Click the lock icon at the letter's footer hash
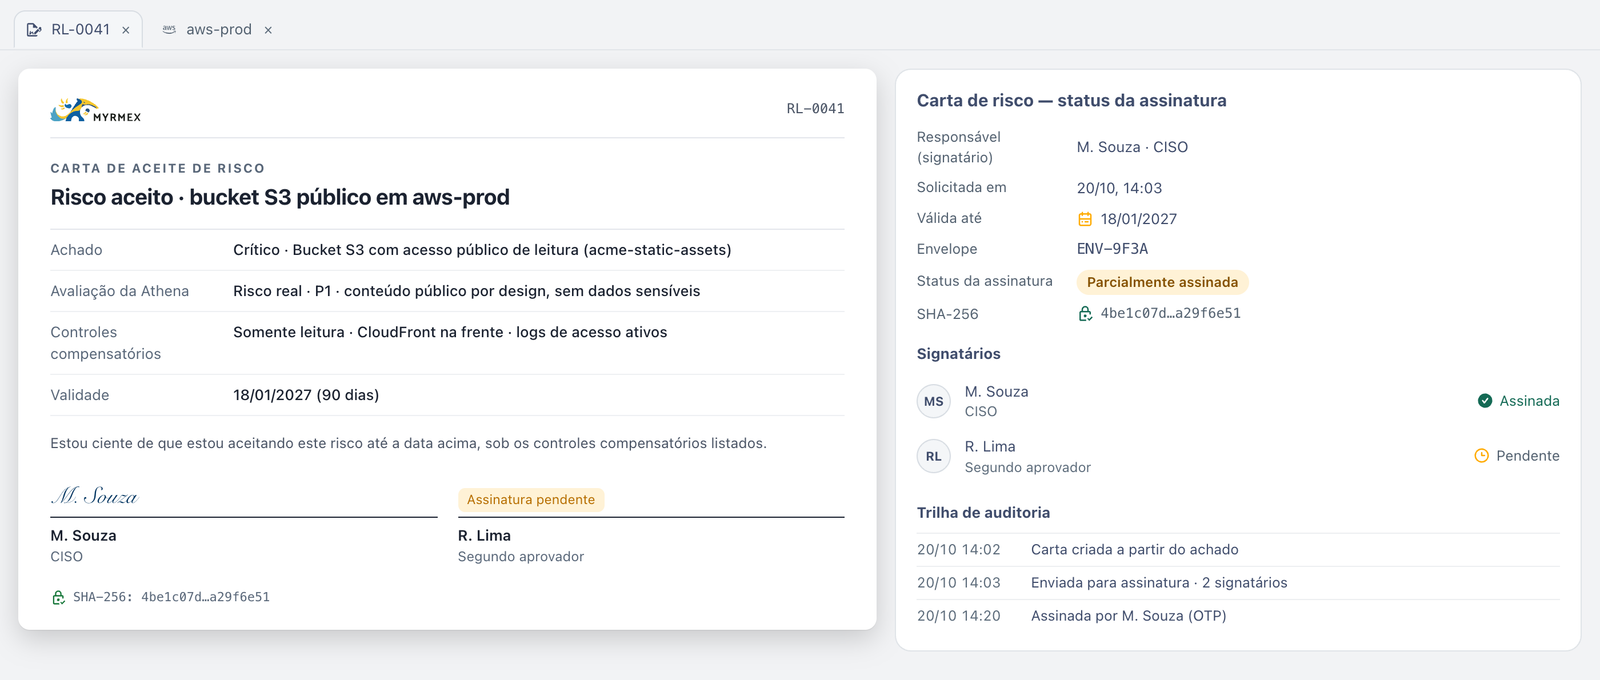 coord(58,597)
